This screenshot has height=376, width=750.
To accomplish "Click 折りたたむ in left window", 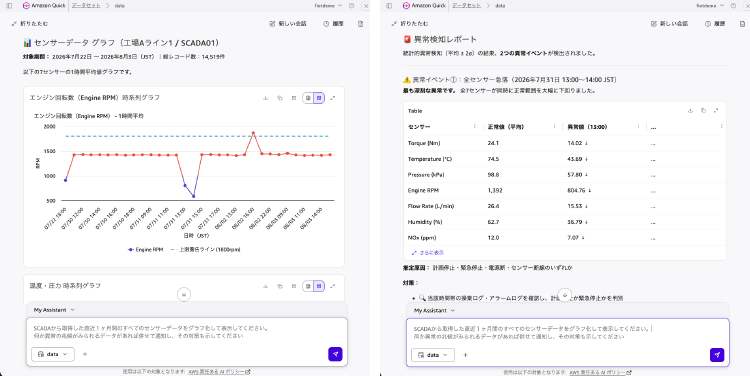I will pyautogui.click(x=30, y=23).
